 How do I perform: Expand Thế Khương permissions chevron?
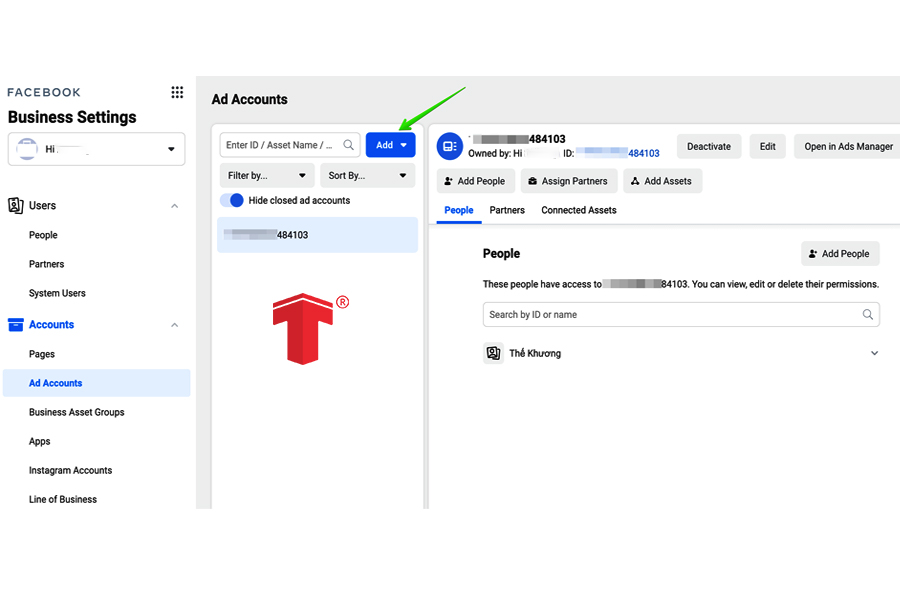[x=874, y=353]
